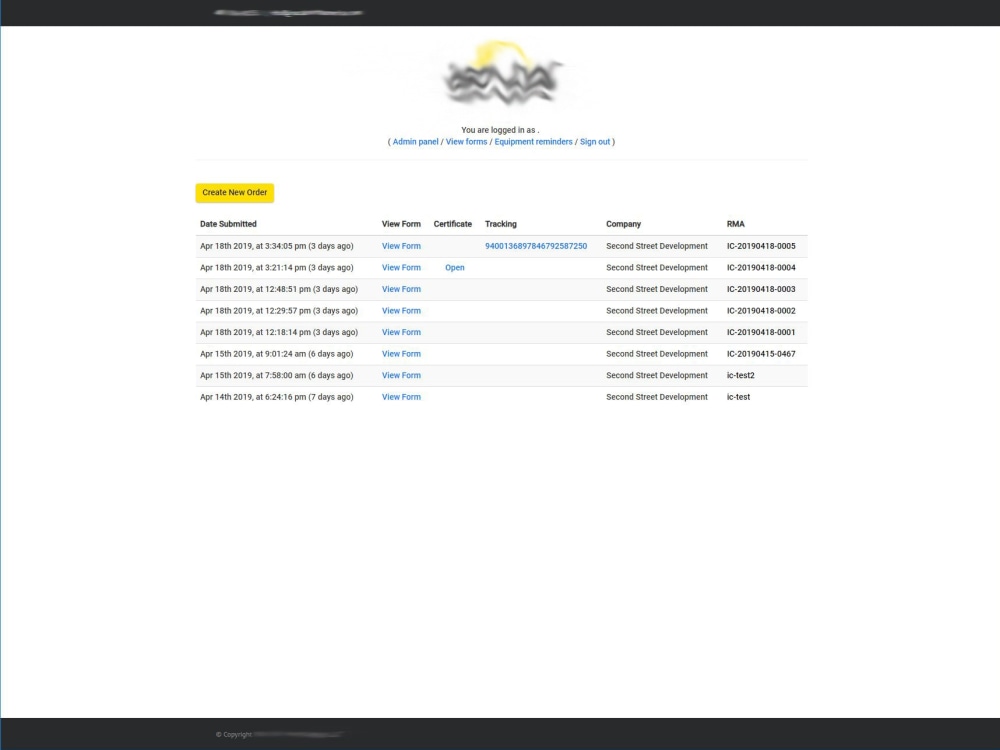
Task: View Form for RMA IC-20190415-0467
Action: (x=401, y=354)
